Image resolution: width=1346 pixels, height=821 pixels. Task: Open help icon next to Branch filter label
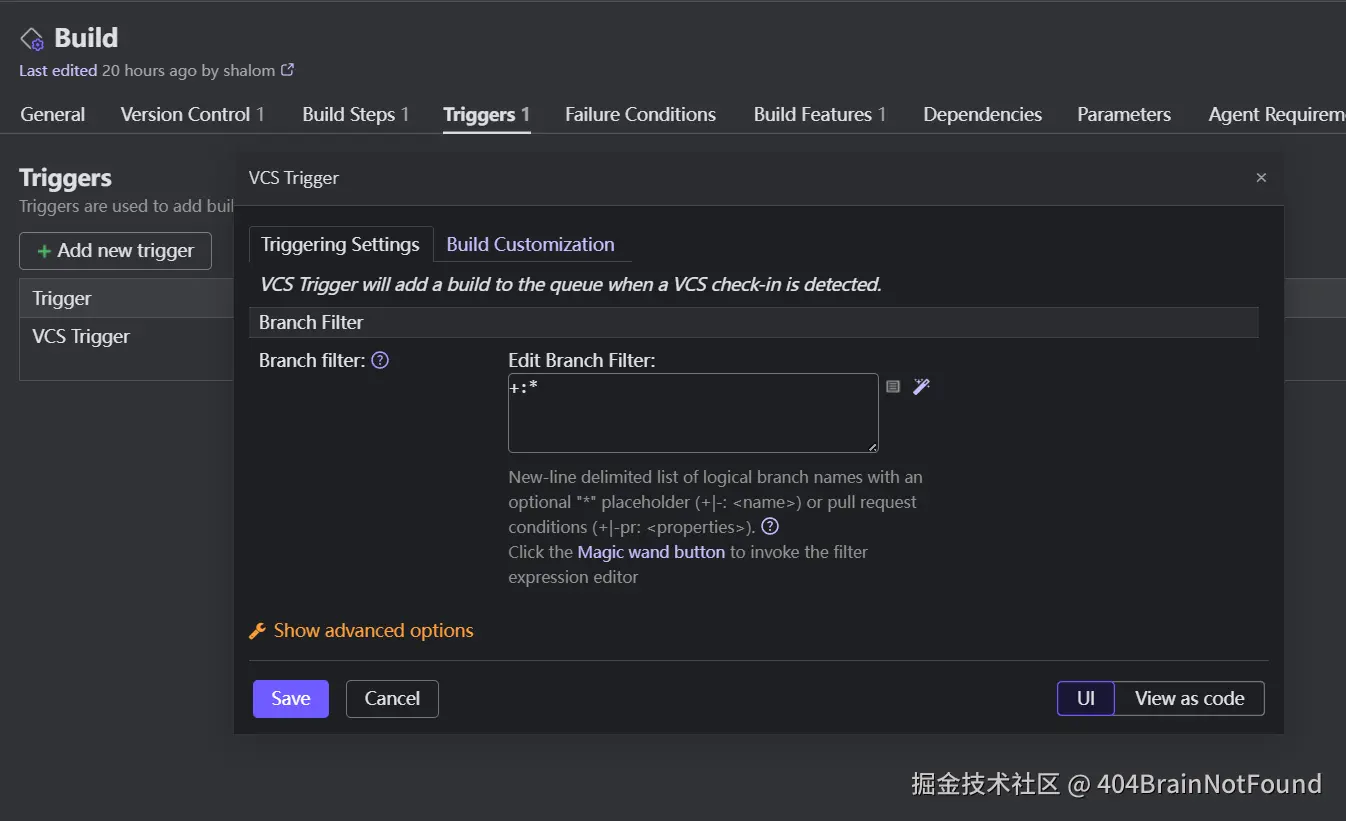pos(380,360)
